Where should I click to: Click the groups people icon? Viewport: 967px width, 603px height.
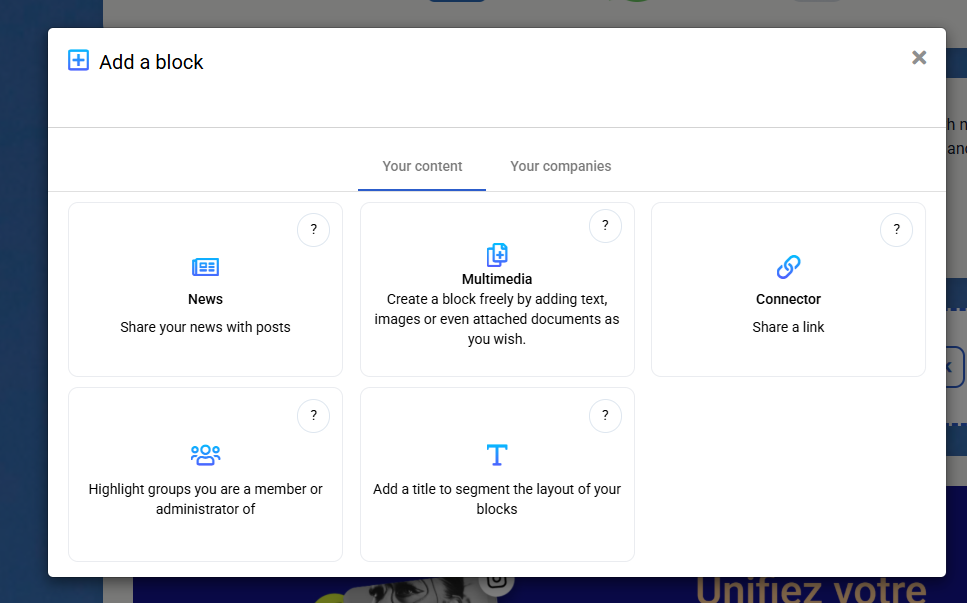point(205,454)
